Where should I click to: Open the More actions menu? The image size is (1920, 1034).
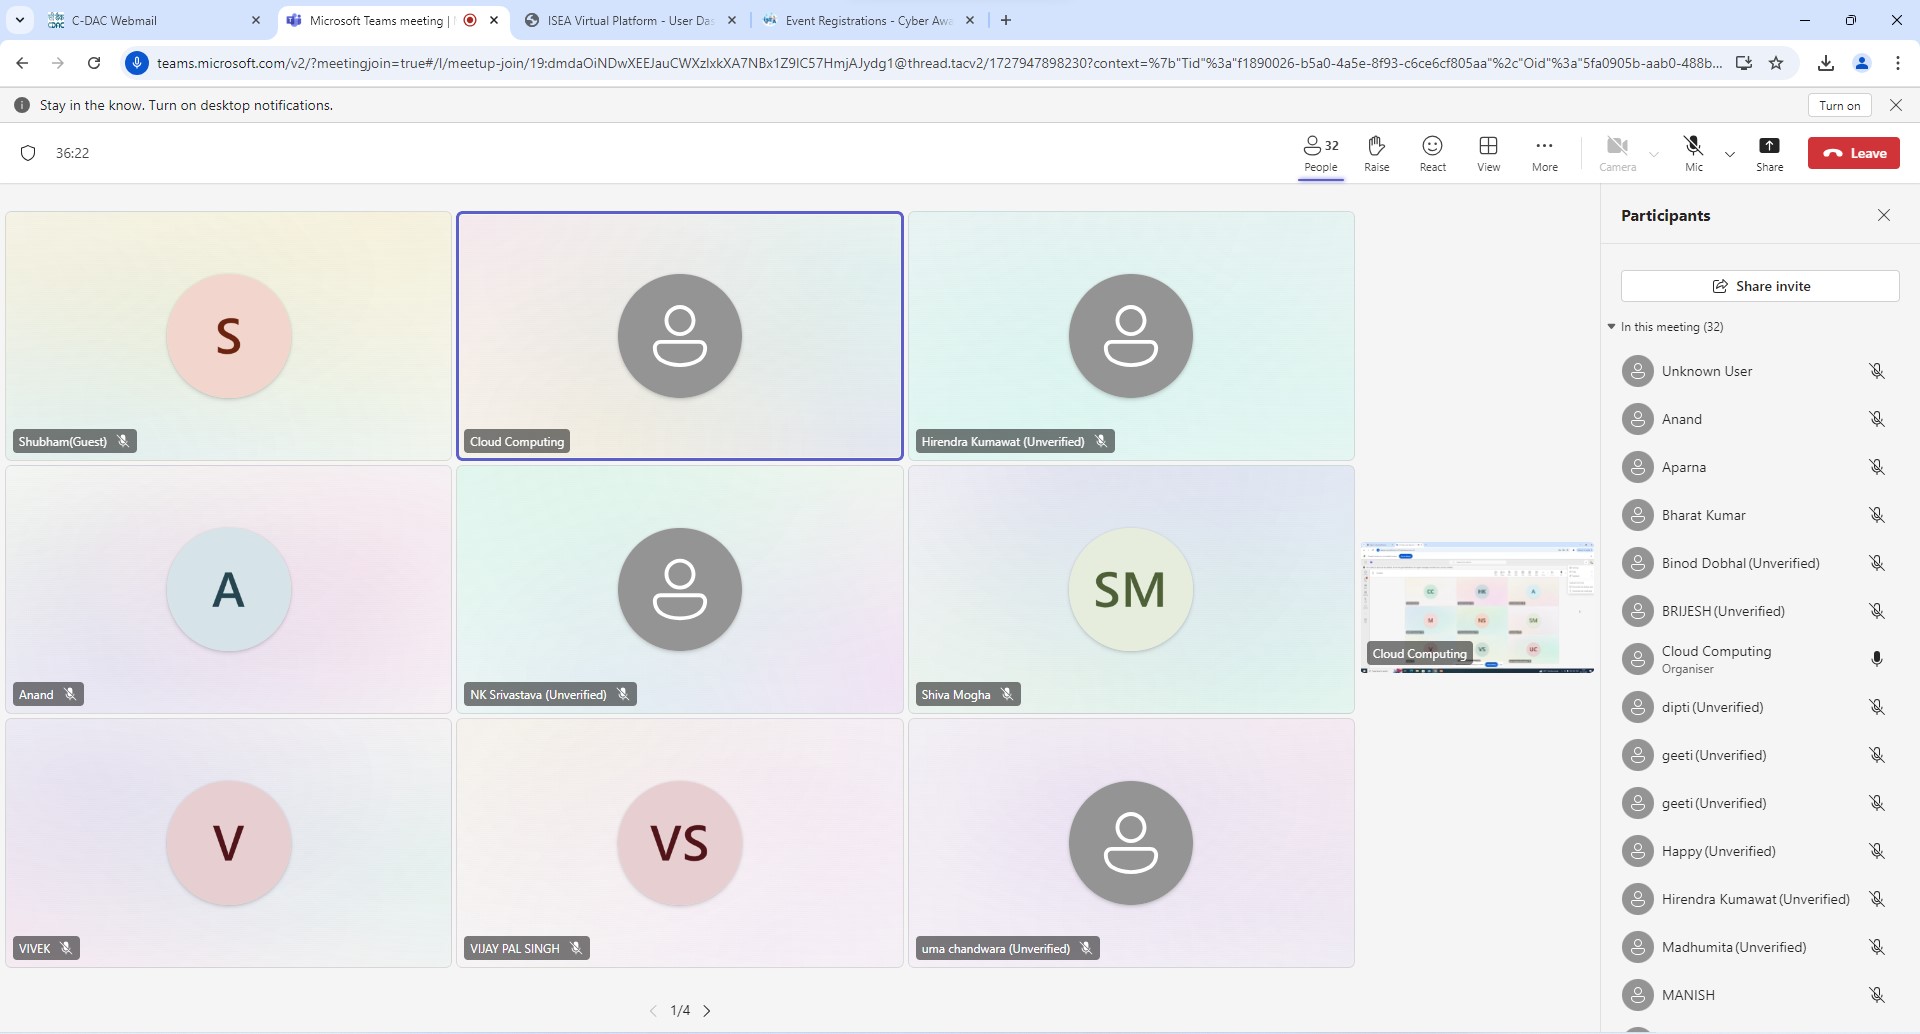(x=1544, y=153)
